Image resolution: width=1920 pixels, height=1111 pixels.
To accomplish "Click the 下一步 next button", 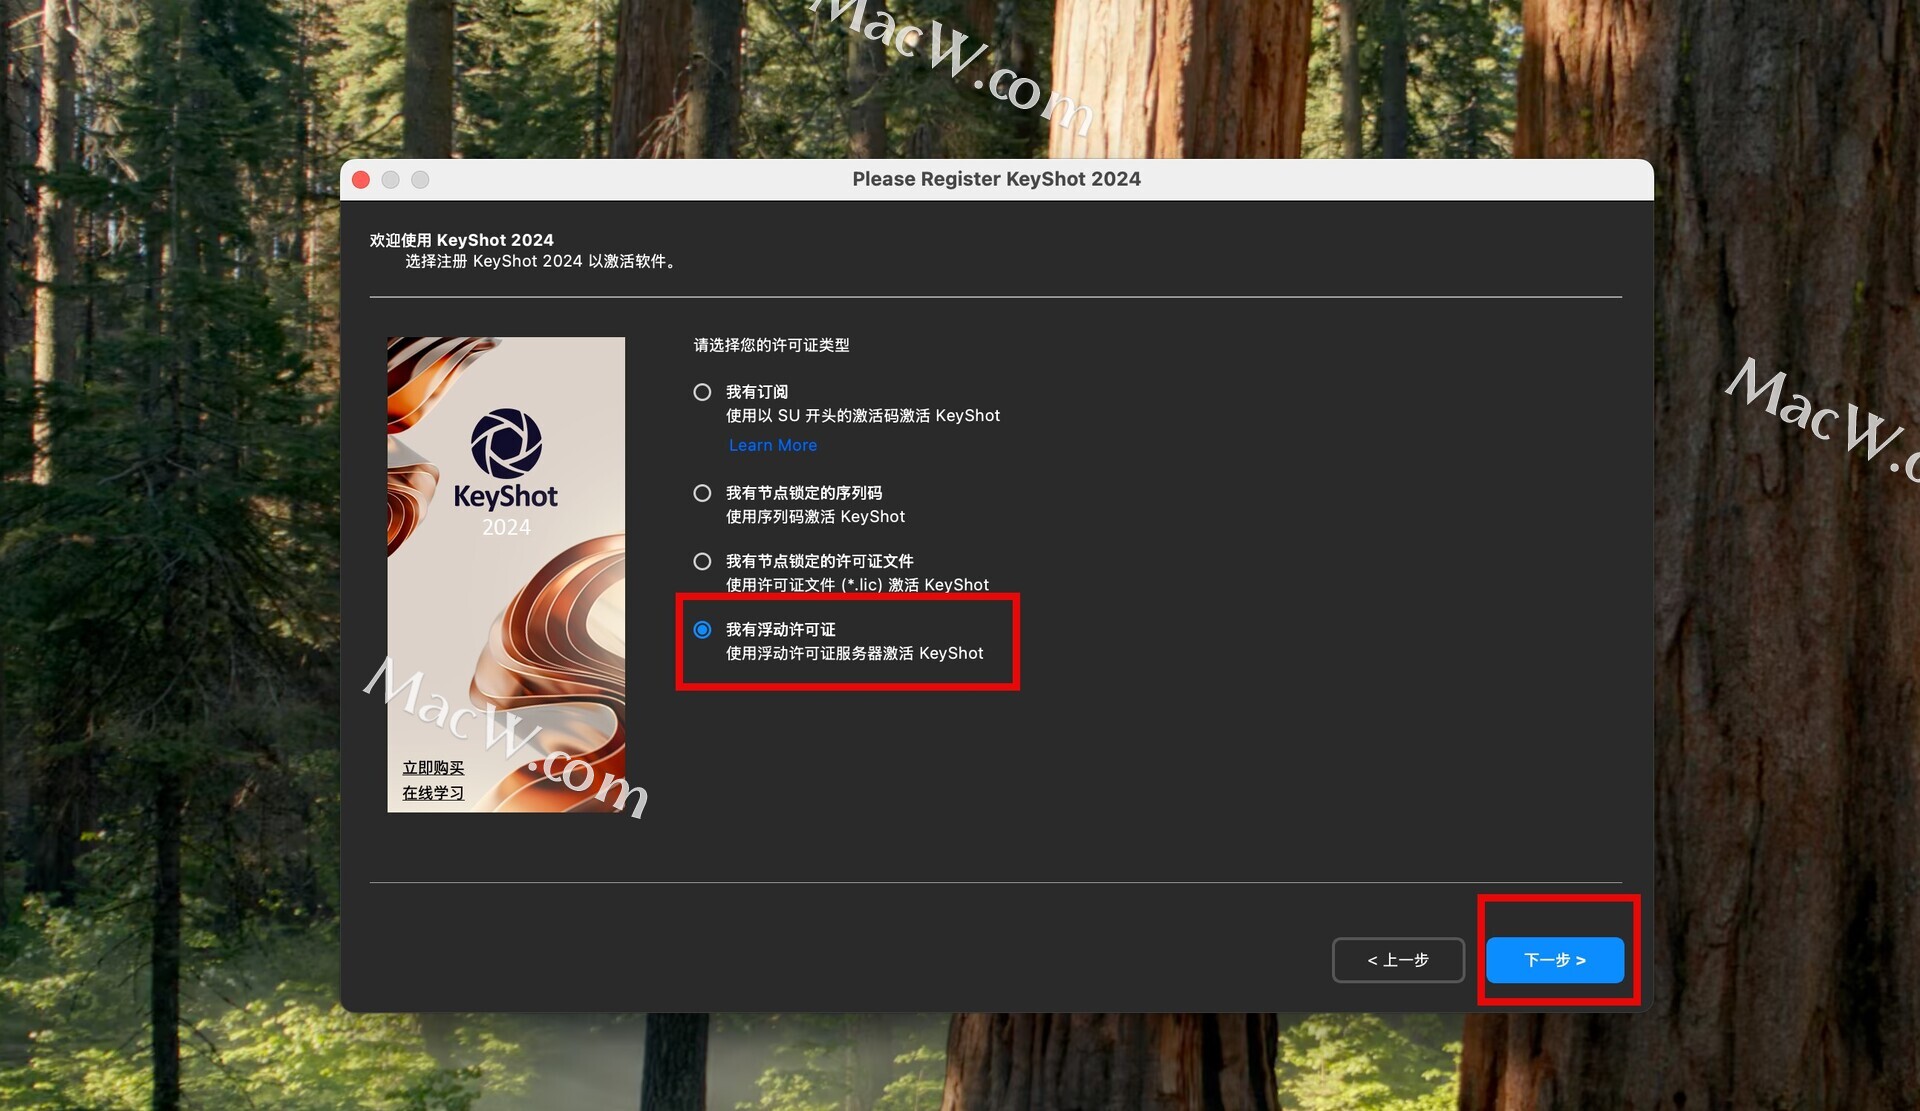I will click(1554, 960).
